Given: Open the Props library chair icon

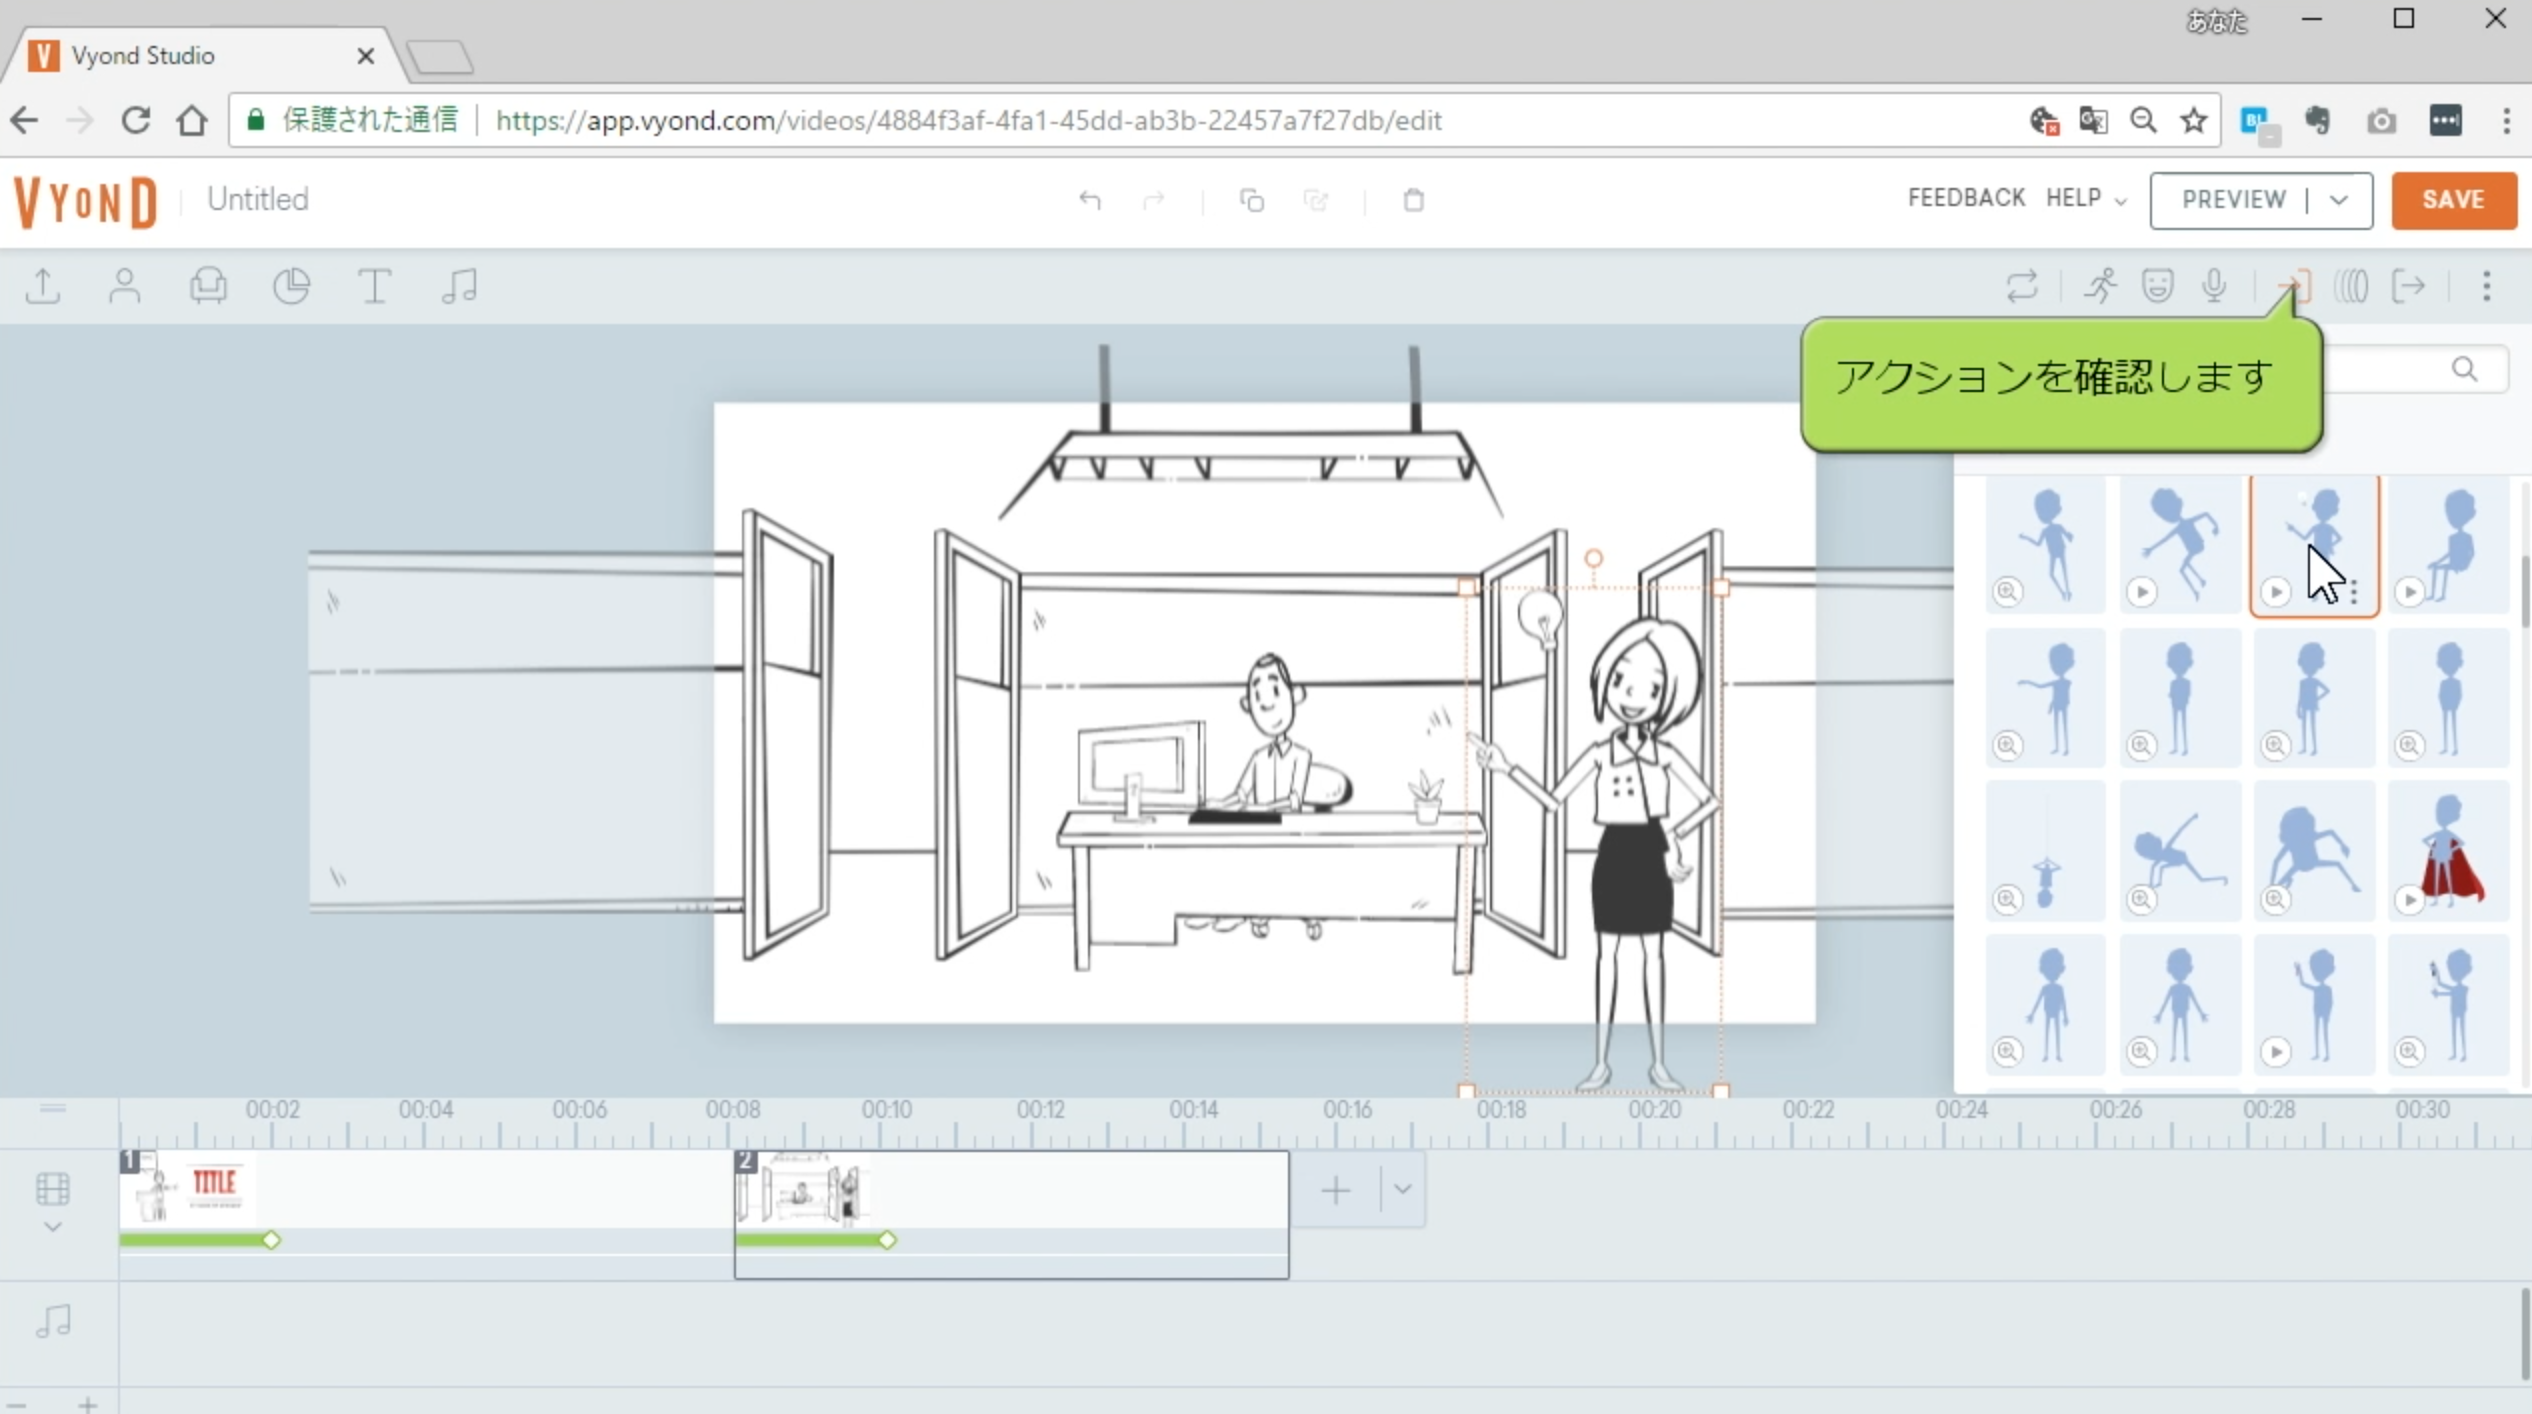Looking at the screenshot, I should [208, 287].
